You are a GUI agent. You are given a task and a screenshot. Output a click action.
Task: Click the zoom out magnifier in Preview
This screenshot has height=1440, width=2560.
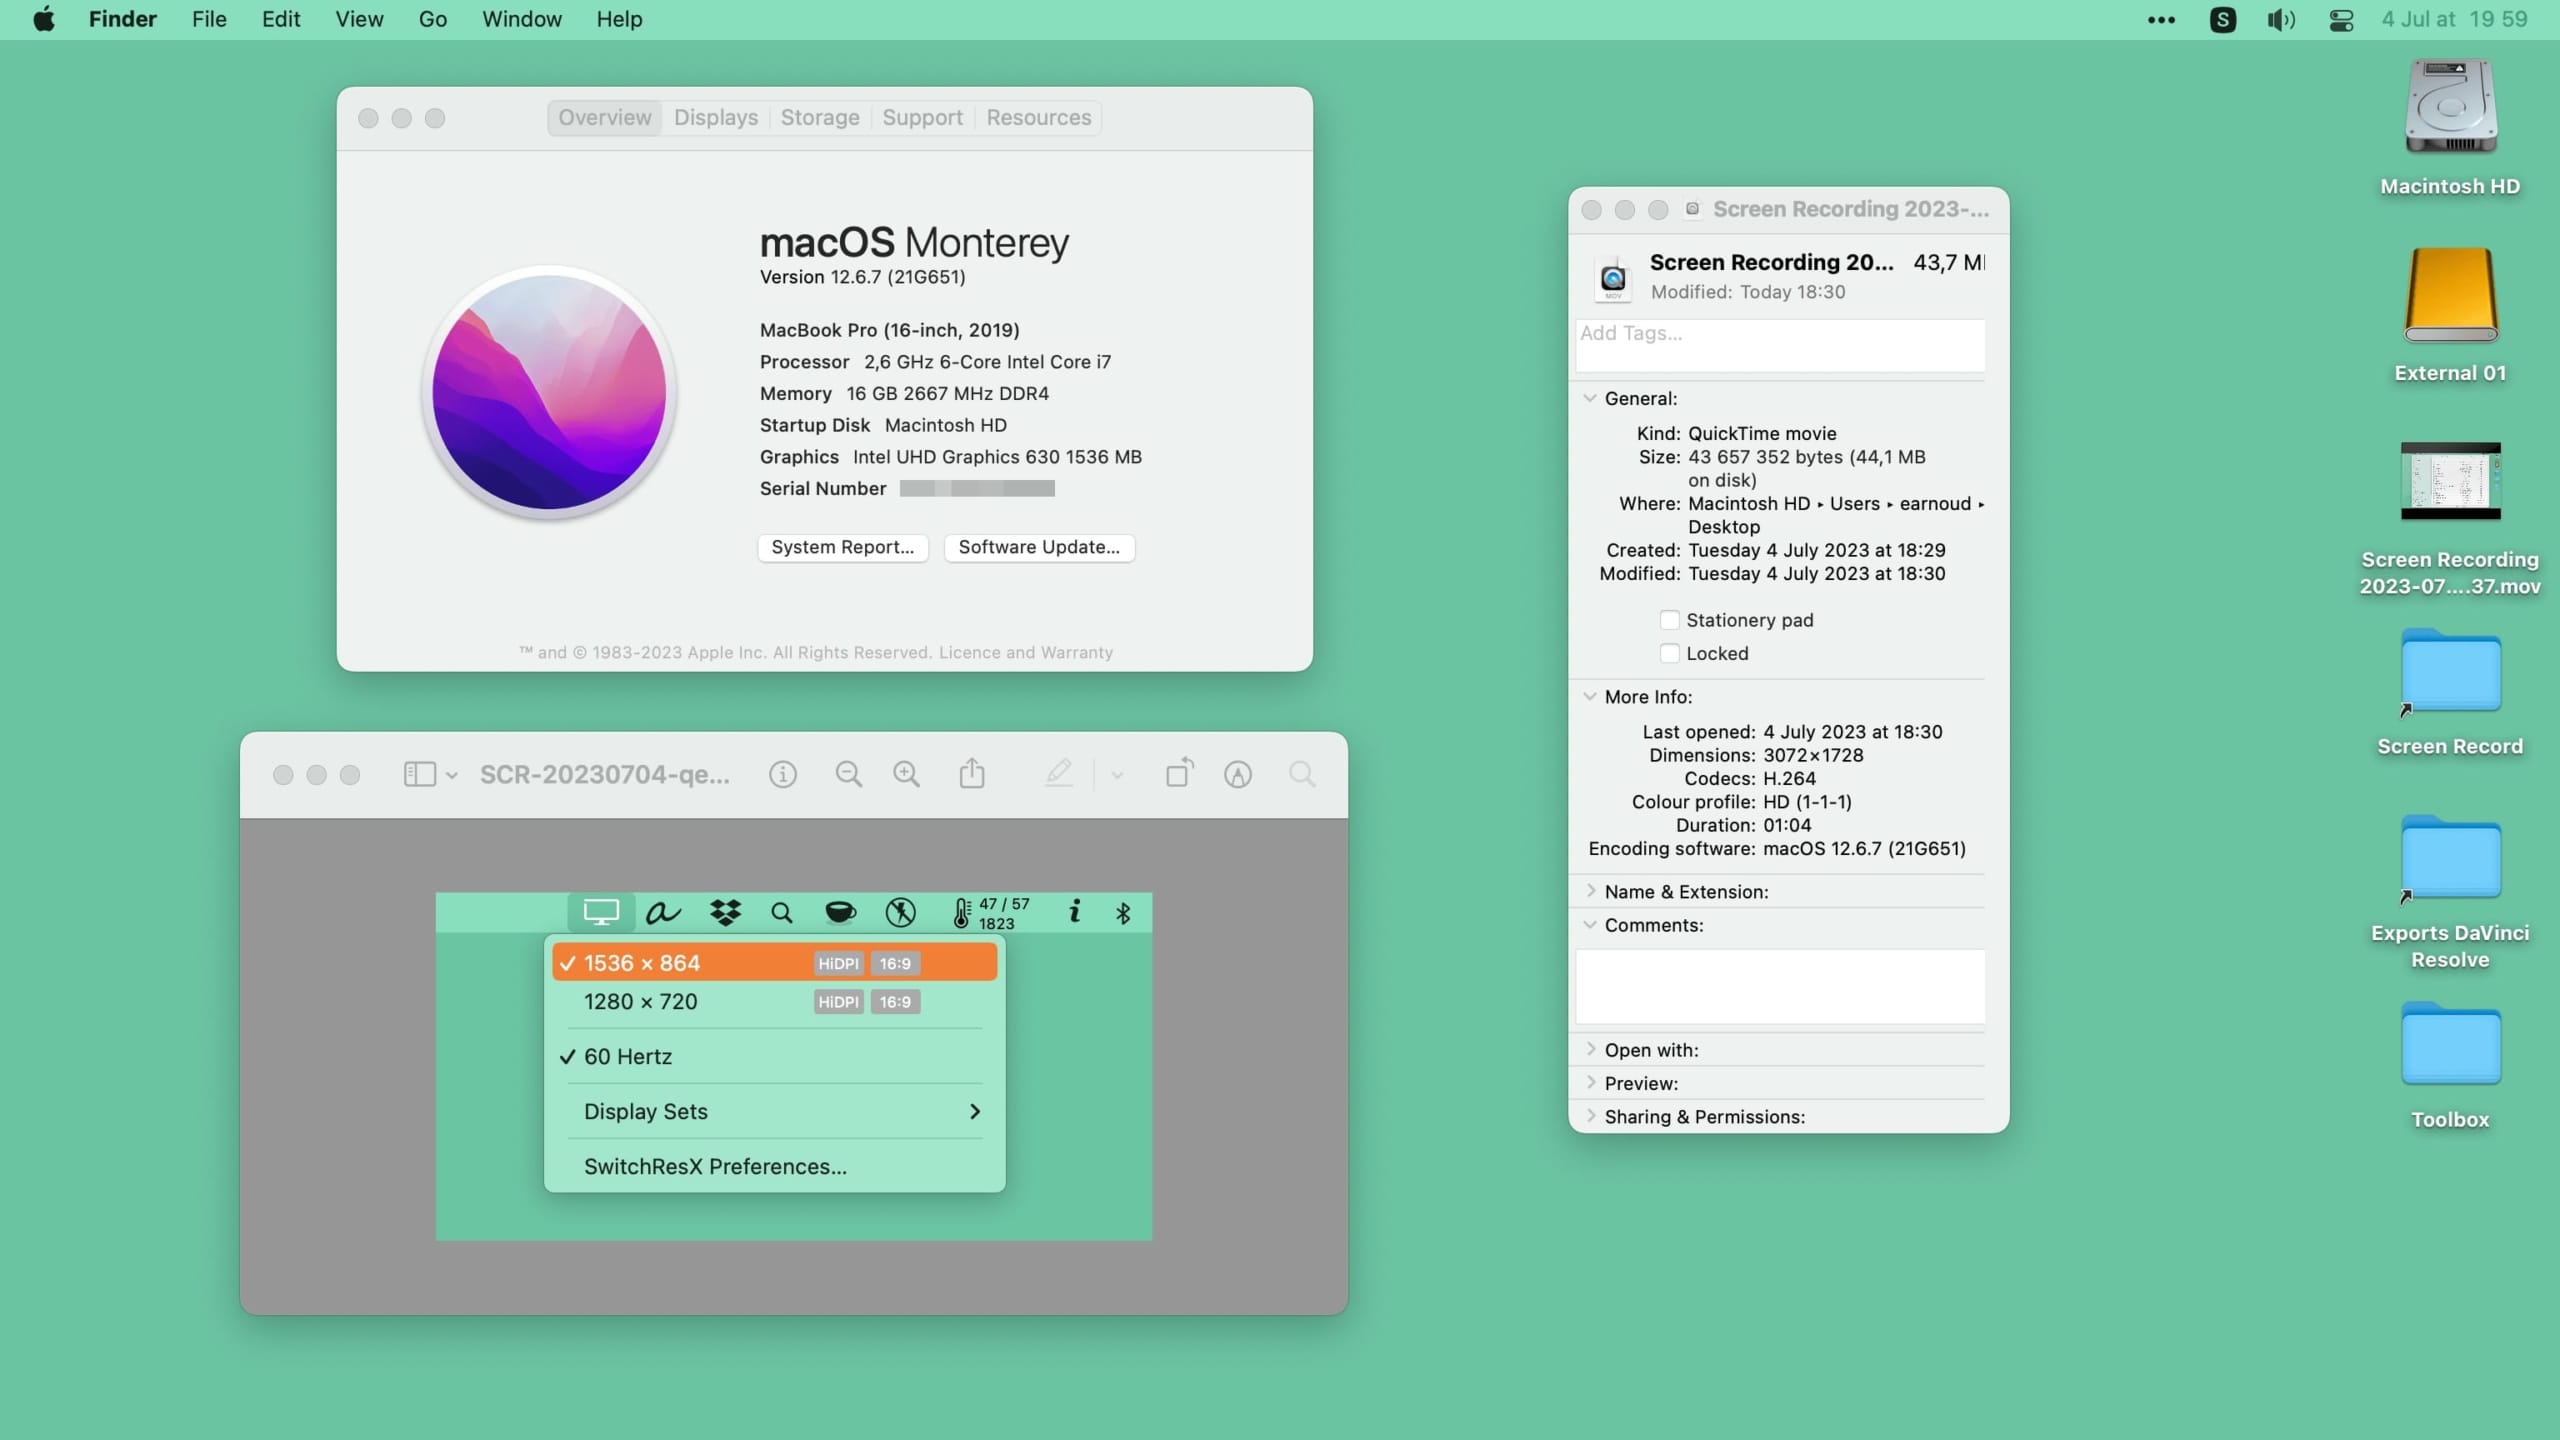(848, 774)
